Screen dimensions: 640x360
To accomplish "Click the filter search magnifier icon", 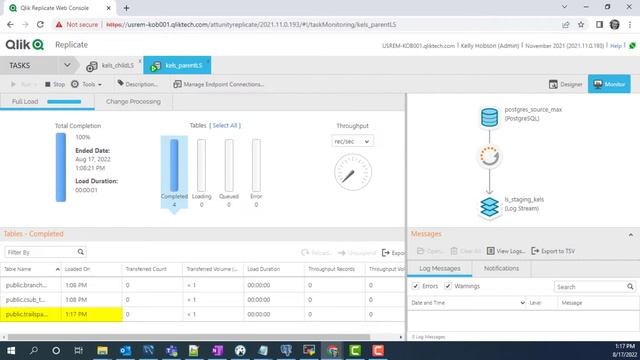I will point(81,252).
